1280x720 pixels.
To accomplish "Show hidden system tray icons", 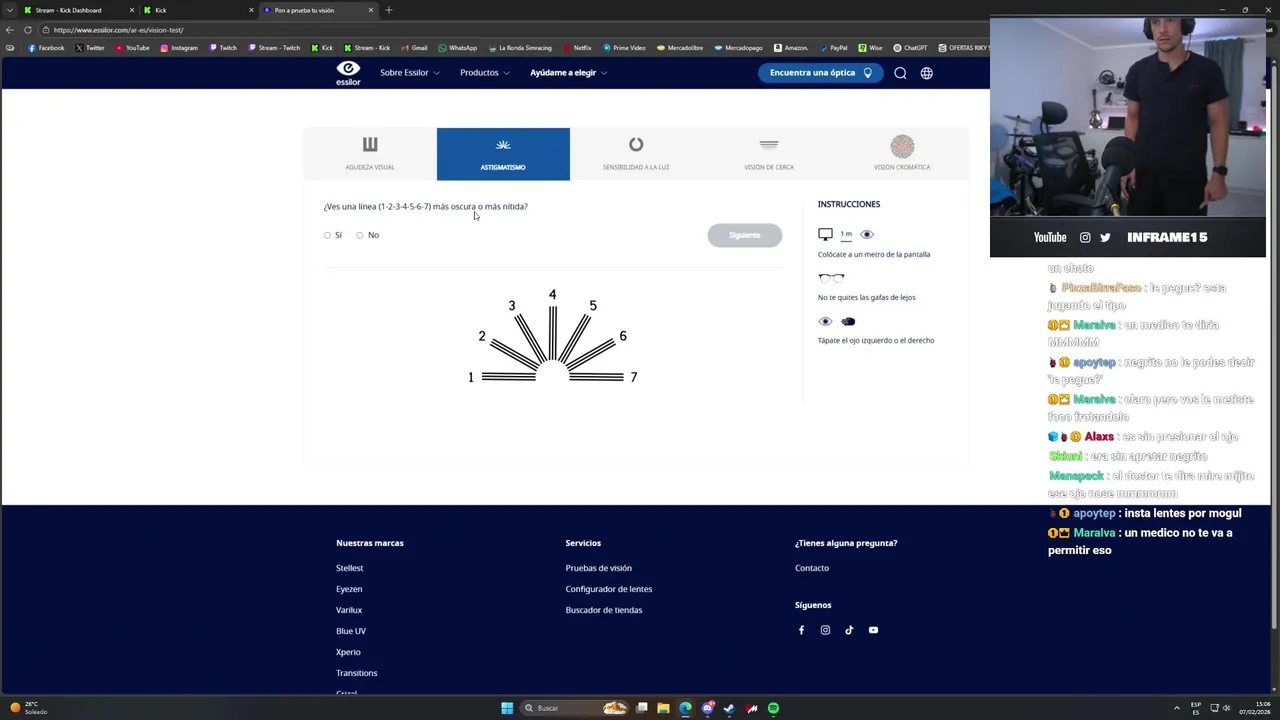I will click(x=1176, y=708).
